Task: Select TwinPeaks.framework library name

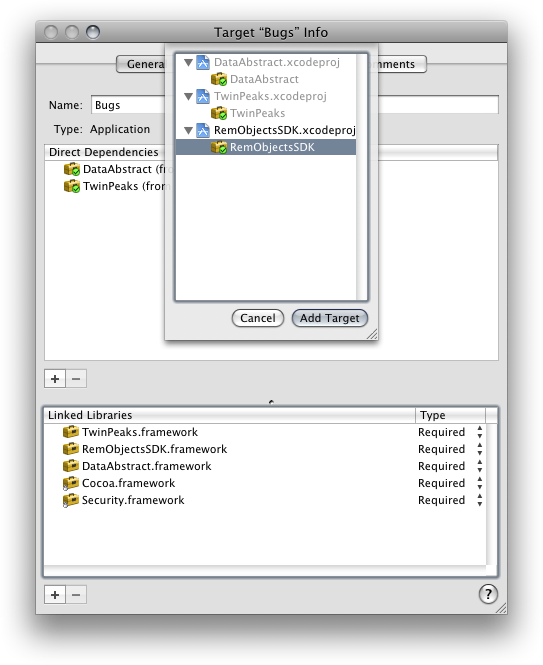Action: (140, 432)
